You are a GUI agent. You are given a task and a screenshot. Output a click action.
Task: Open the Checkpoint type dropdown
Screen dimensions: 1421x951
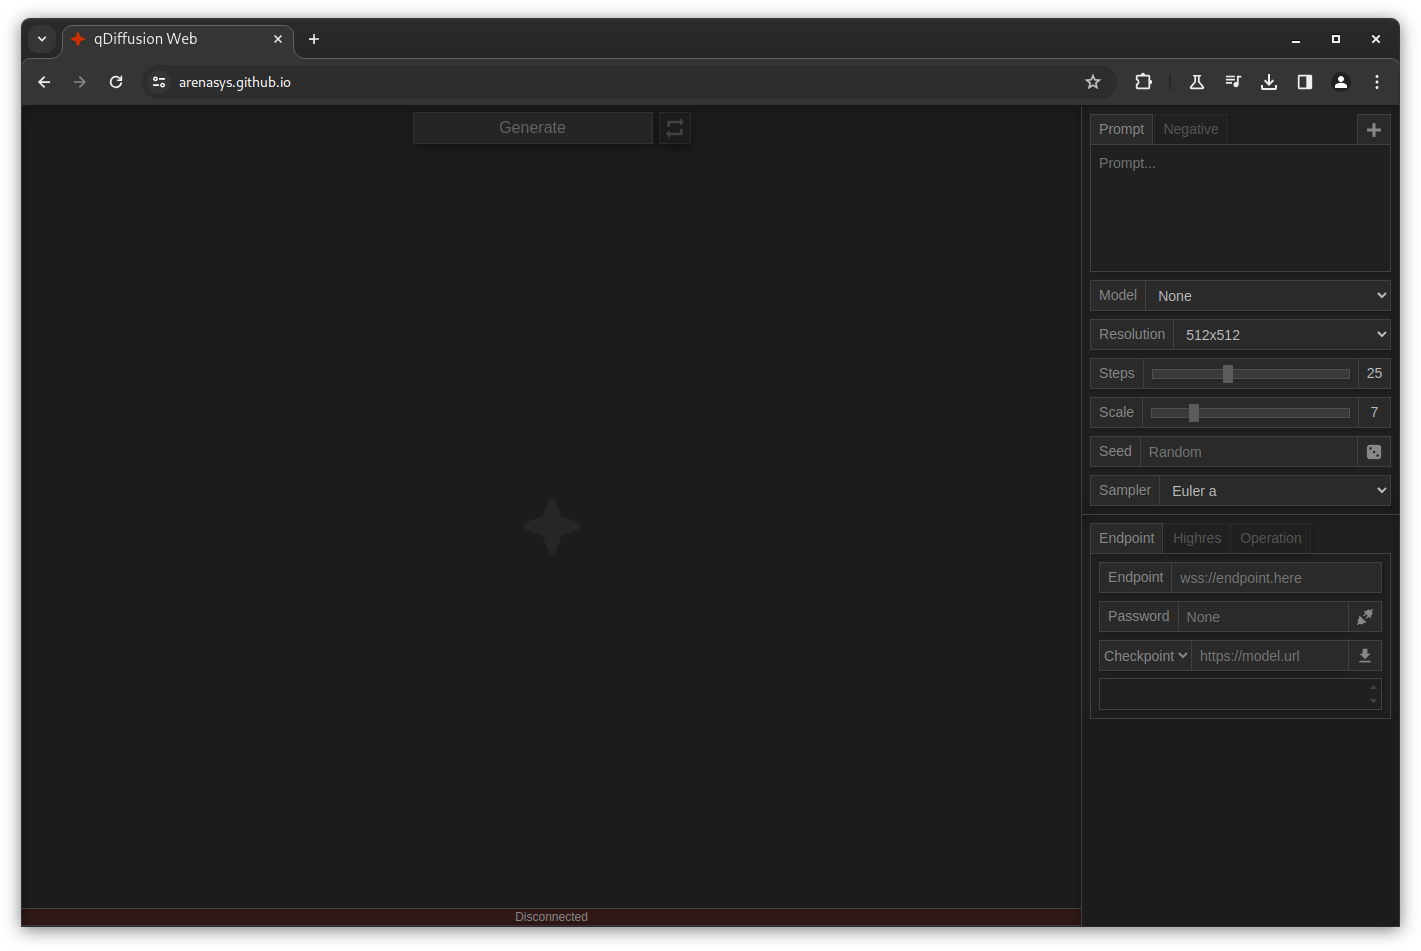(x=1145, y=656)
